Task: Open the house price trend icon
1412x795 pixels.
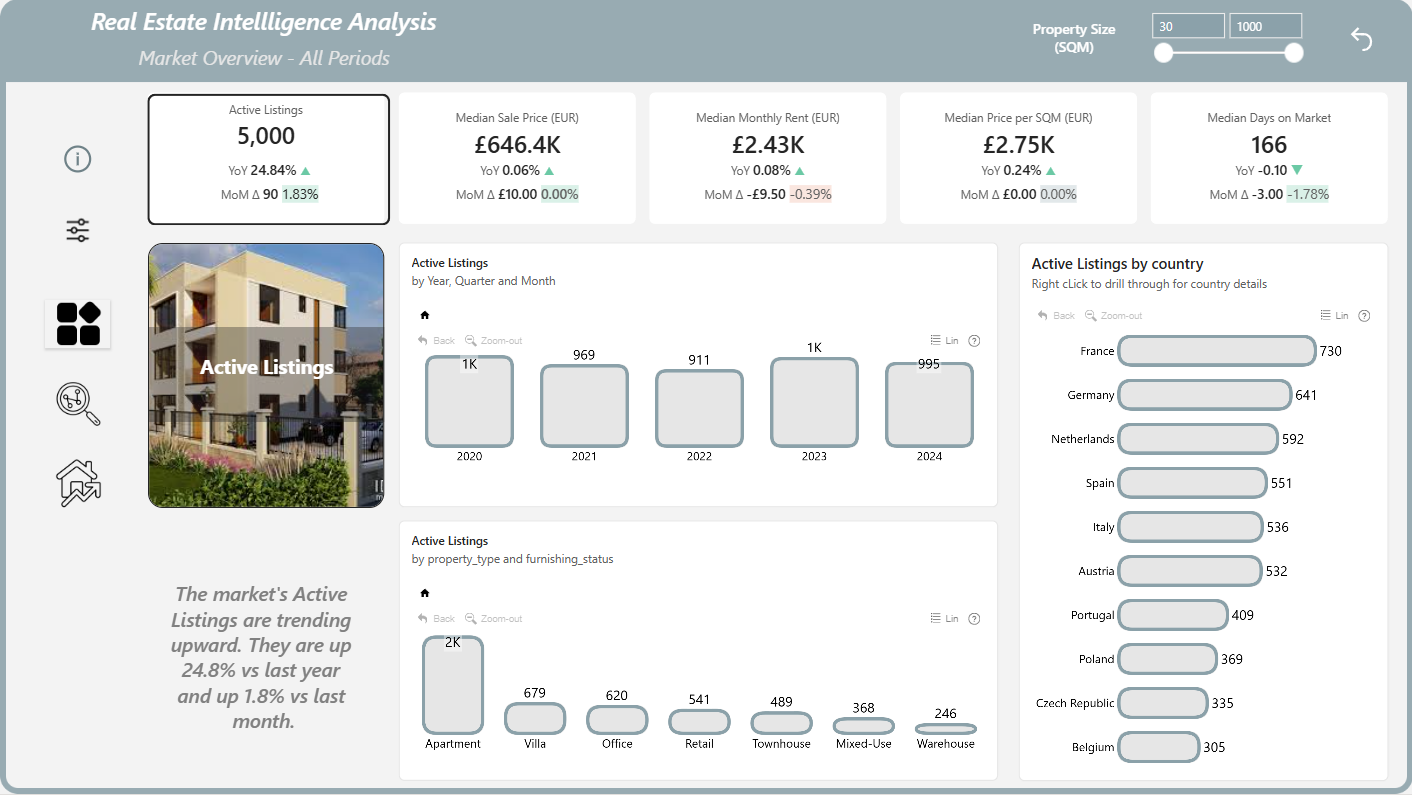Action: [x=78, y=483]
